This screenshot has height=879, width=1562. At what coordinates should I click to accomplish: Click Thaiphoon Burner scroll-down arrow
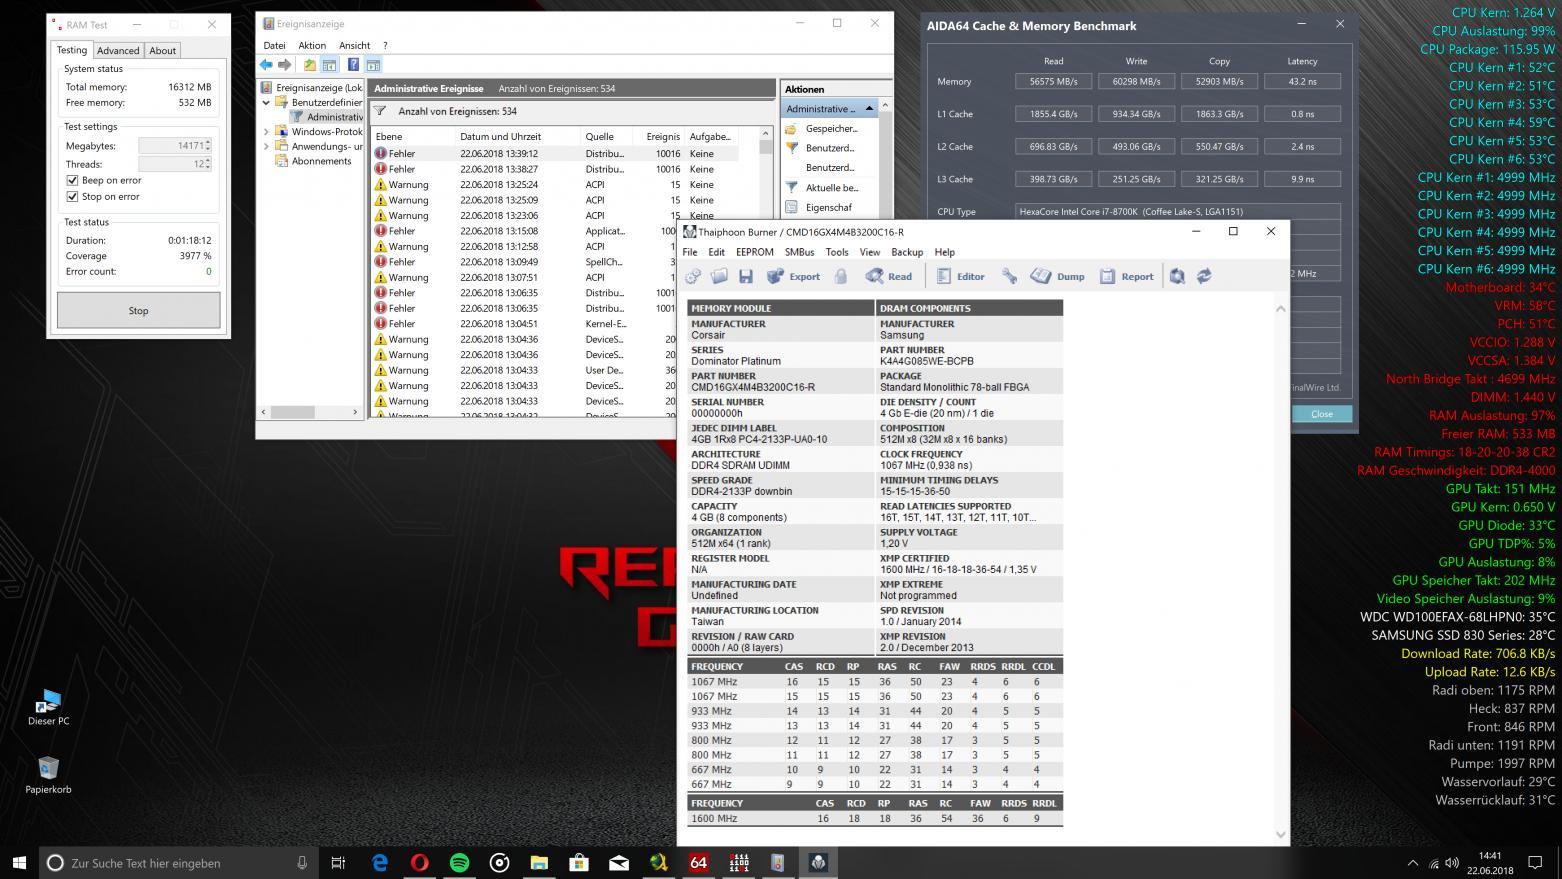(x=1280, y=834)
